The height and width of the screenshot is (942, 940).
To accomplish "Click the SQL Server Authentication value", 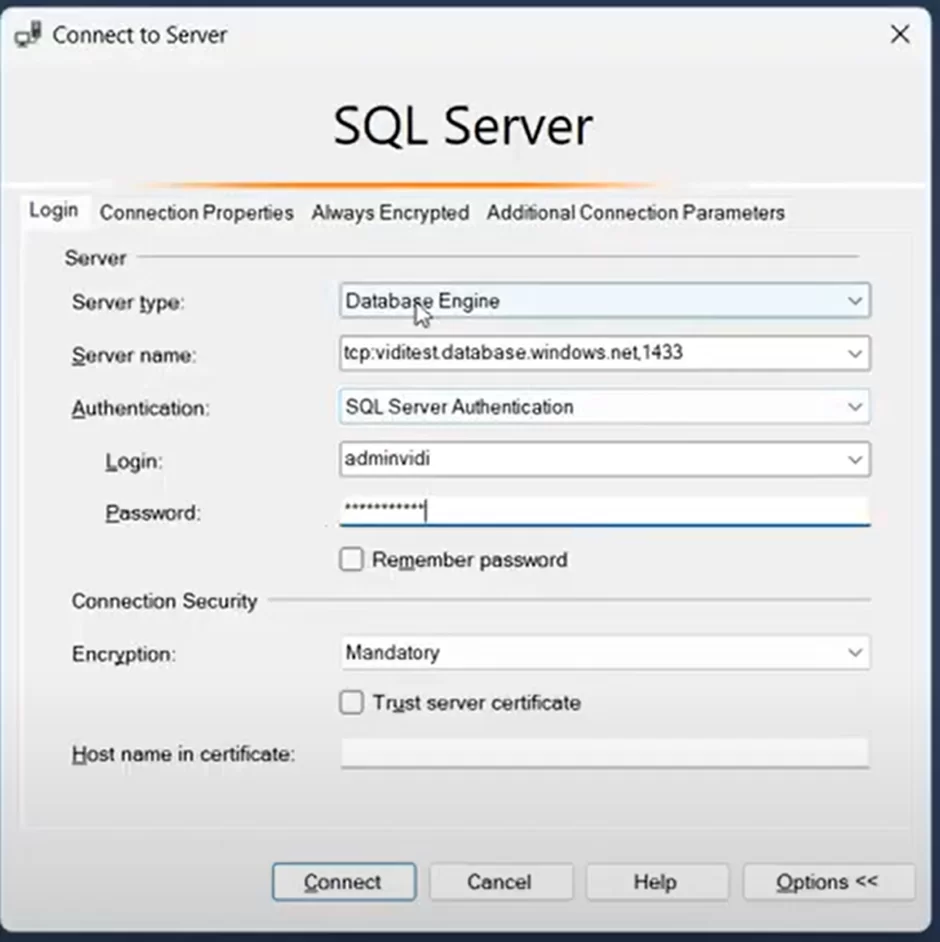I will point(459,407).
